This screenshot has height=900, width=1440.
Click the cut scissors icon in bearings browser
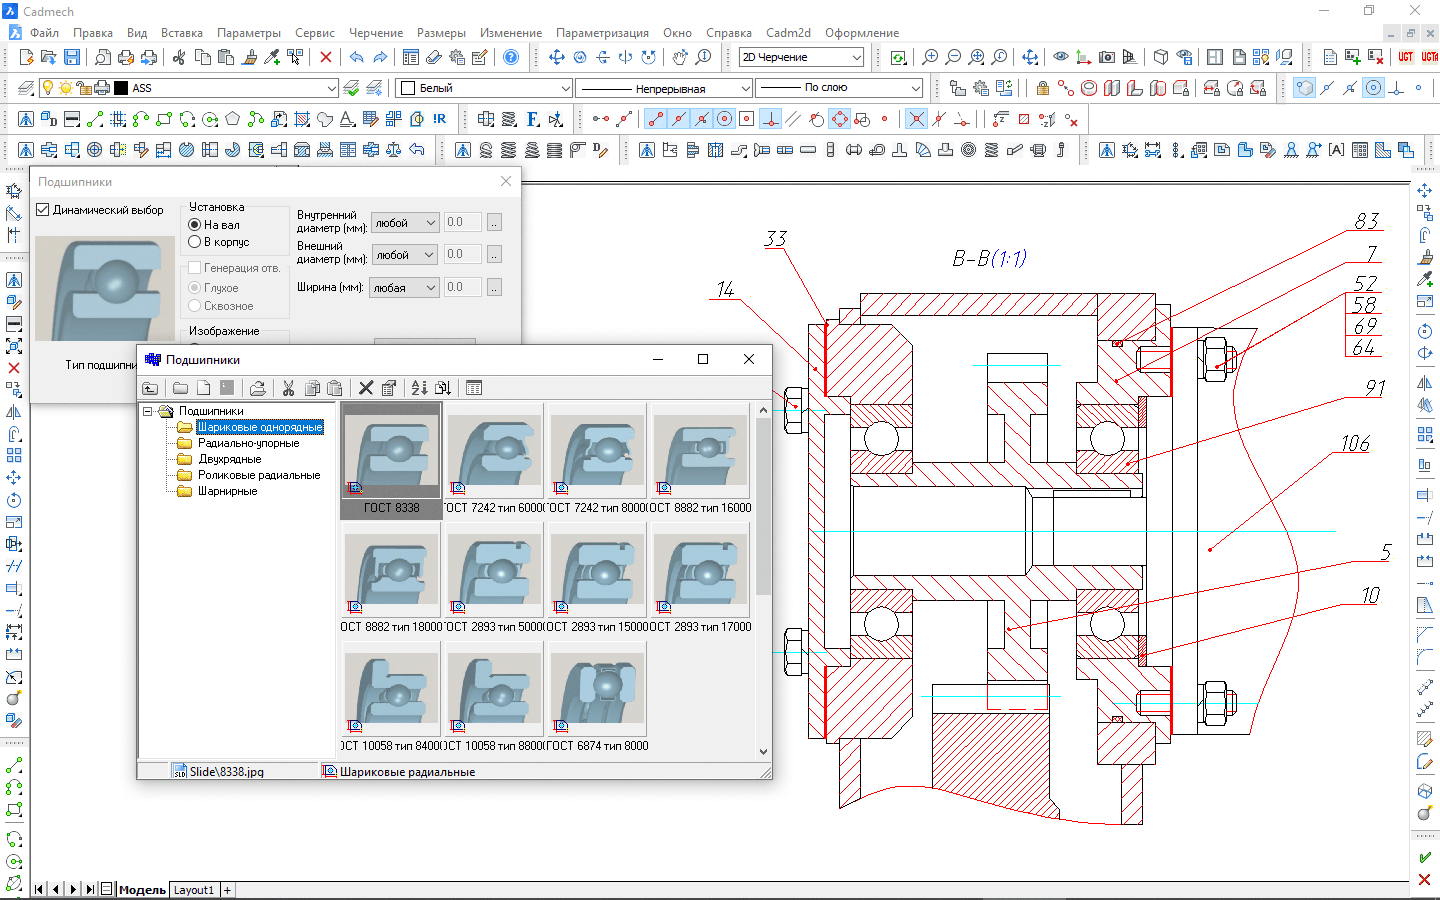288,388
